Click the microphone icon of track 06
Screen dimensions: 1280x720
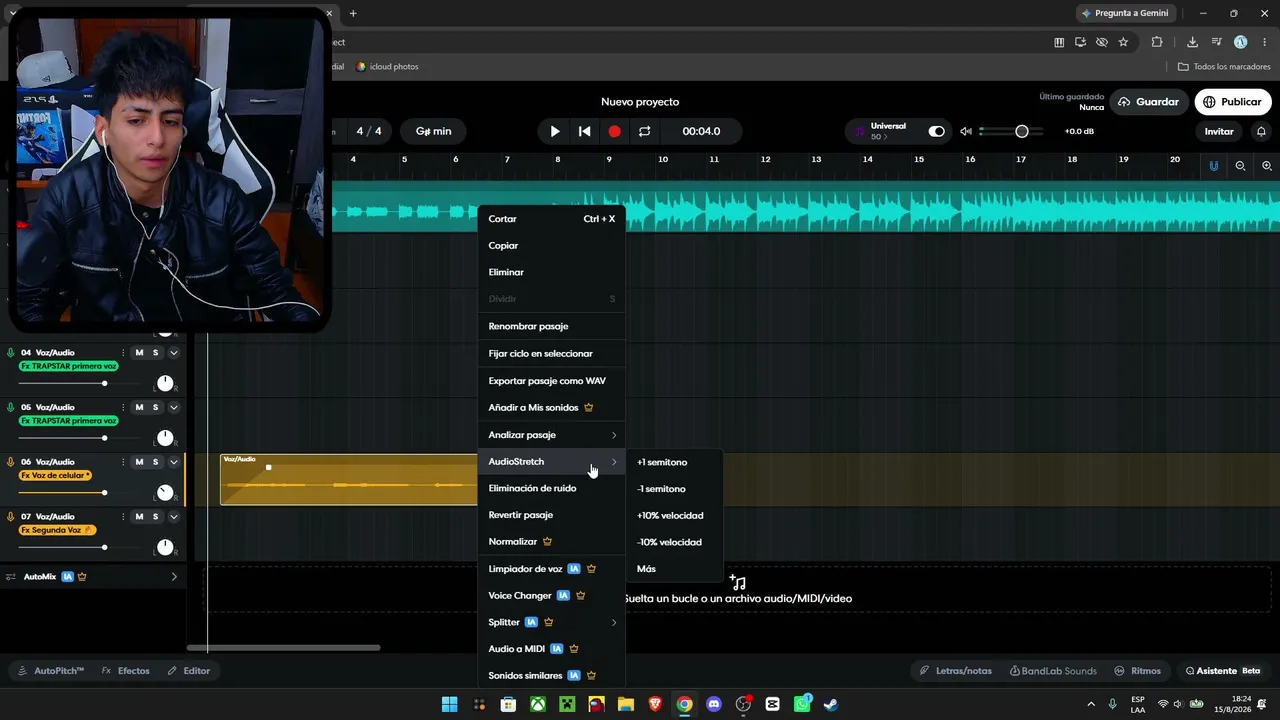tap(11, 462)
